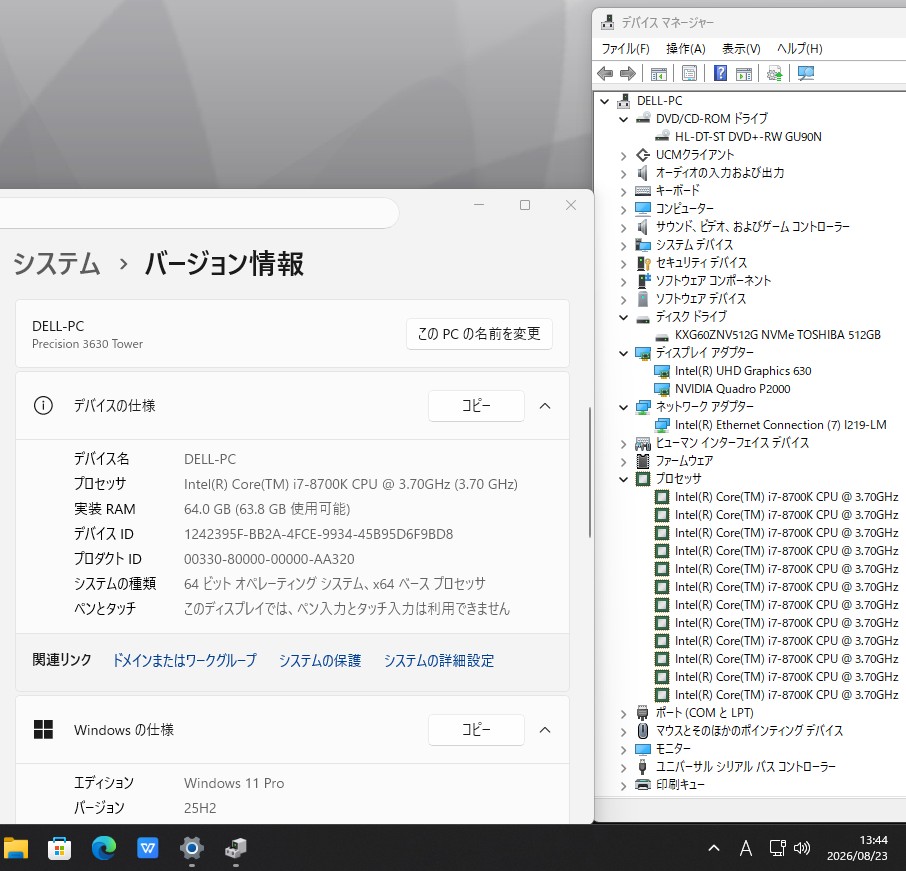
Task: Go to システム breadcrumb
Action: point(57,264)
